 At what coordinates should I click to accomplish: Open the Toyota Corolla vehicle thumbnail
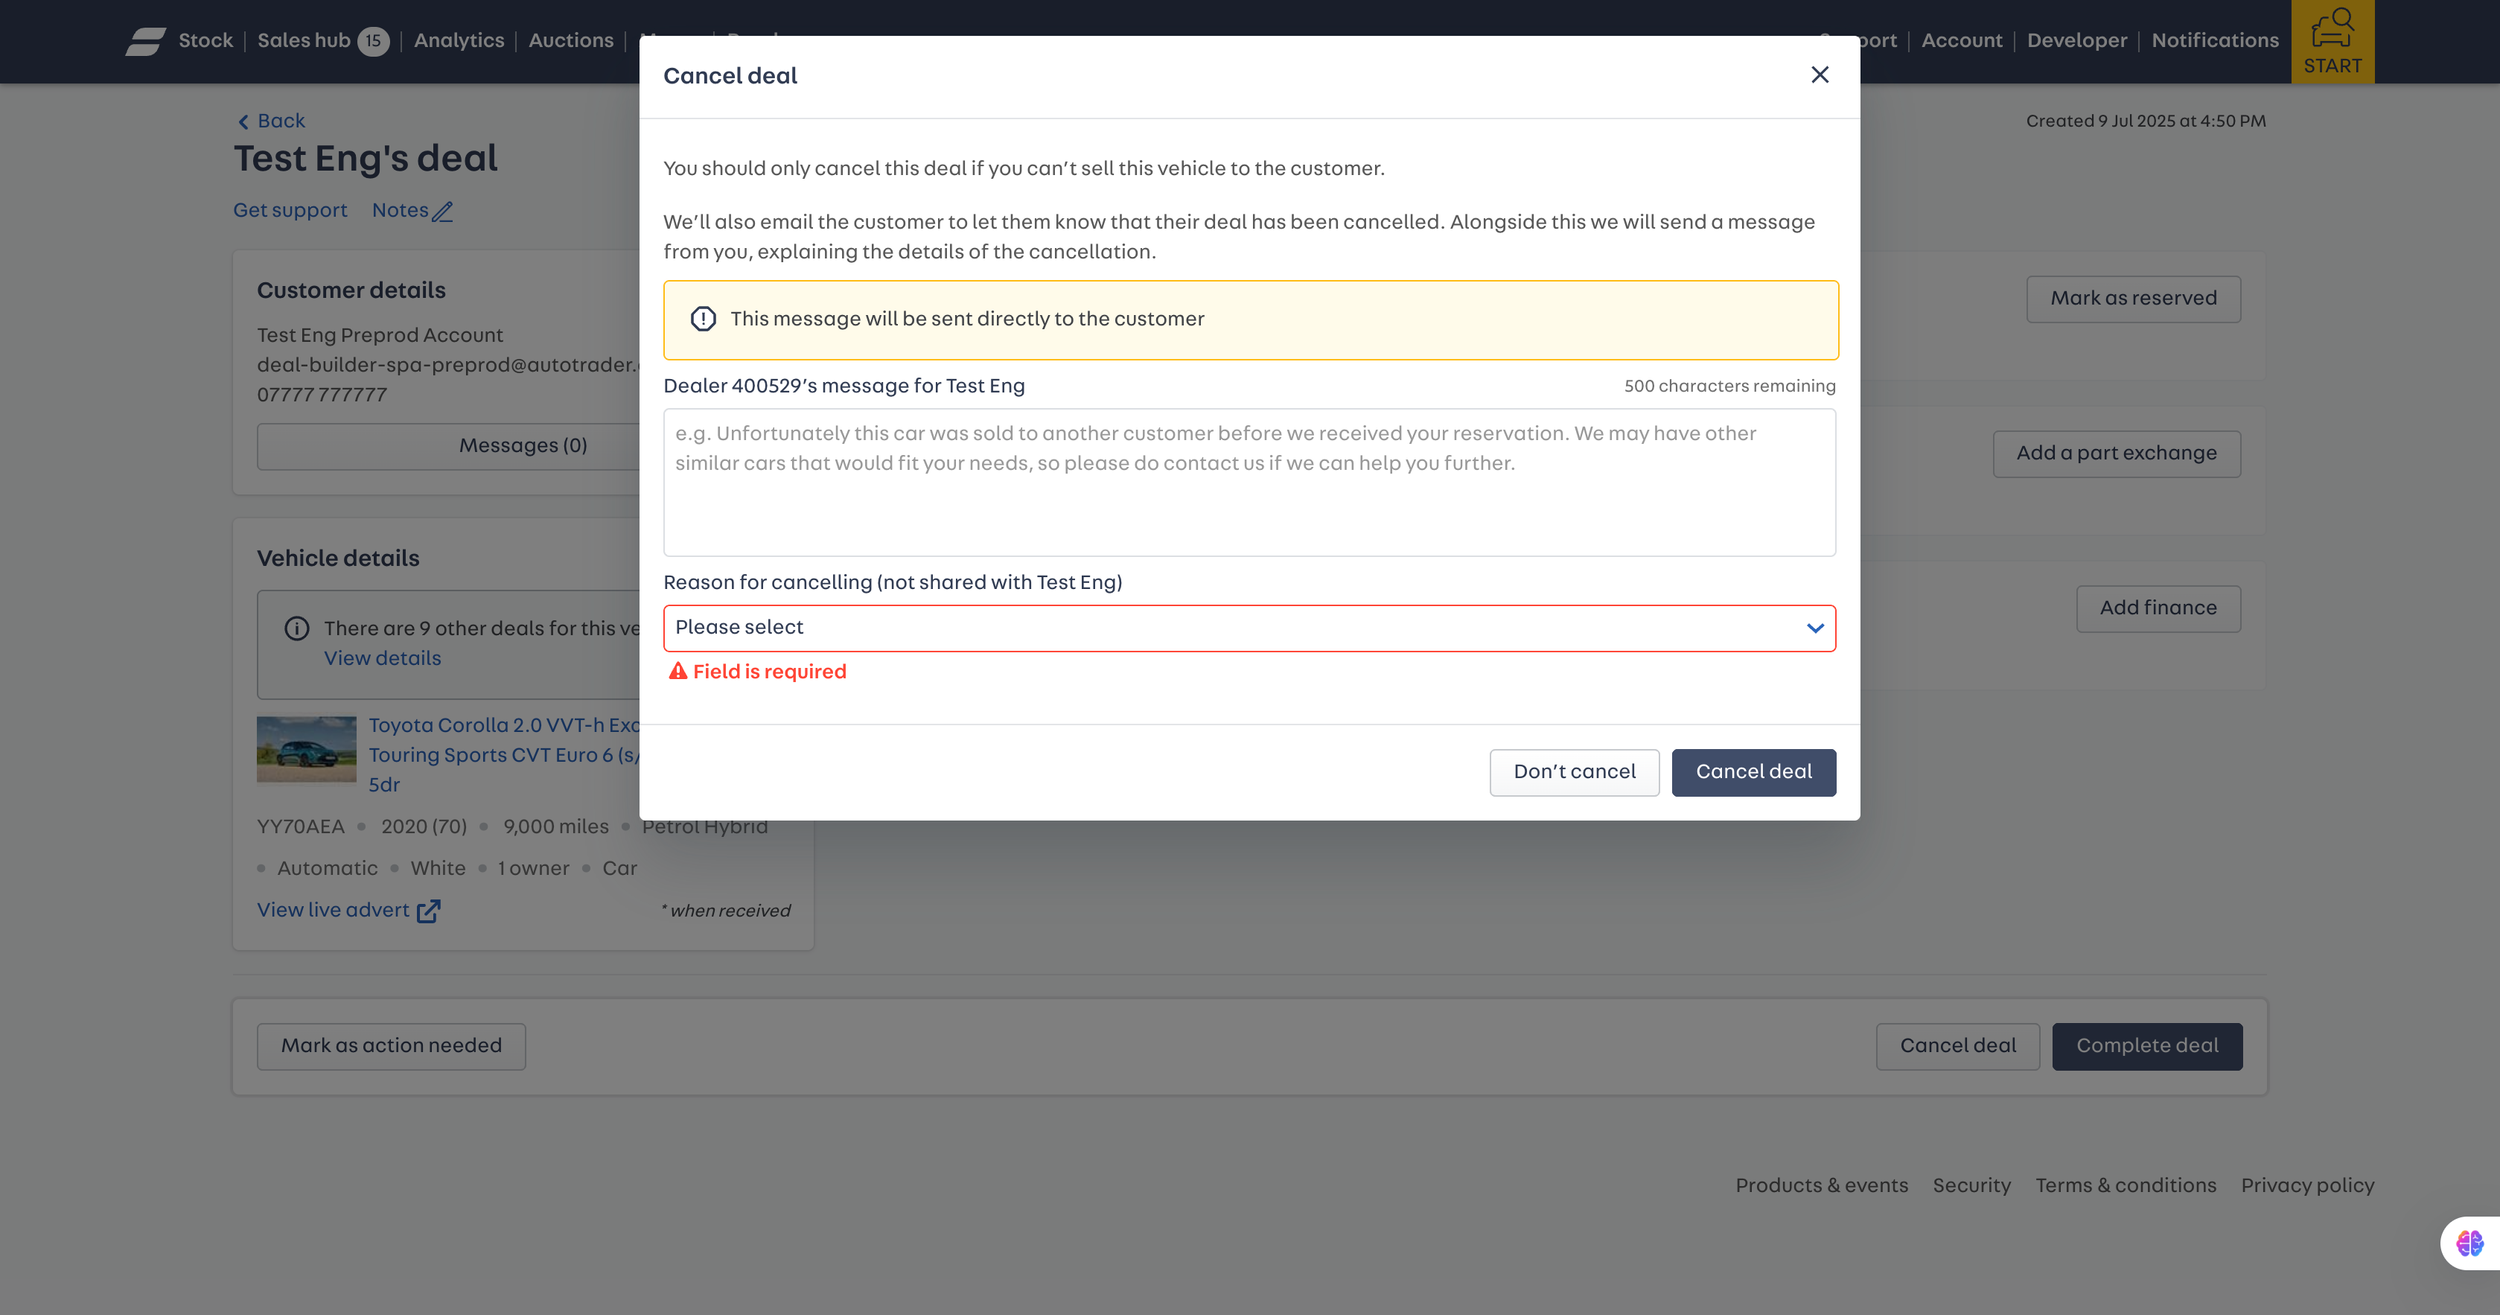306,749
